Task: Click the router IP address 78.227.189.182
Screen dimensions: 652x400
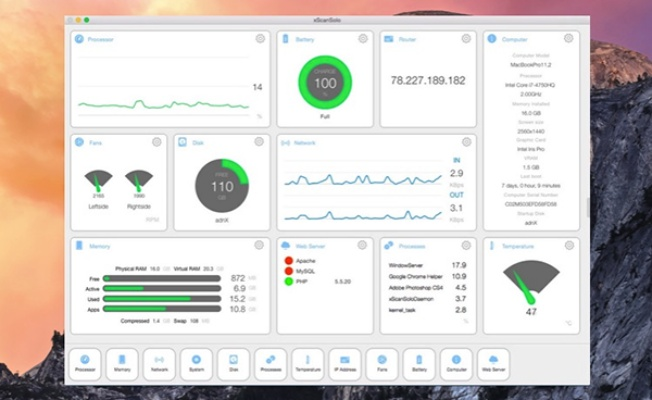Action: pos(428,80)
